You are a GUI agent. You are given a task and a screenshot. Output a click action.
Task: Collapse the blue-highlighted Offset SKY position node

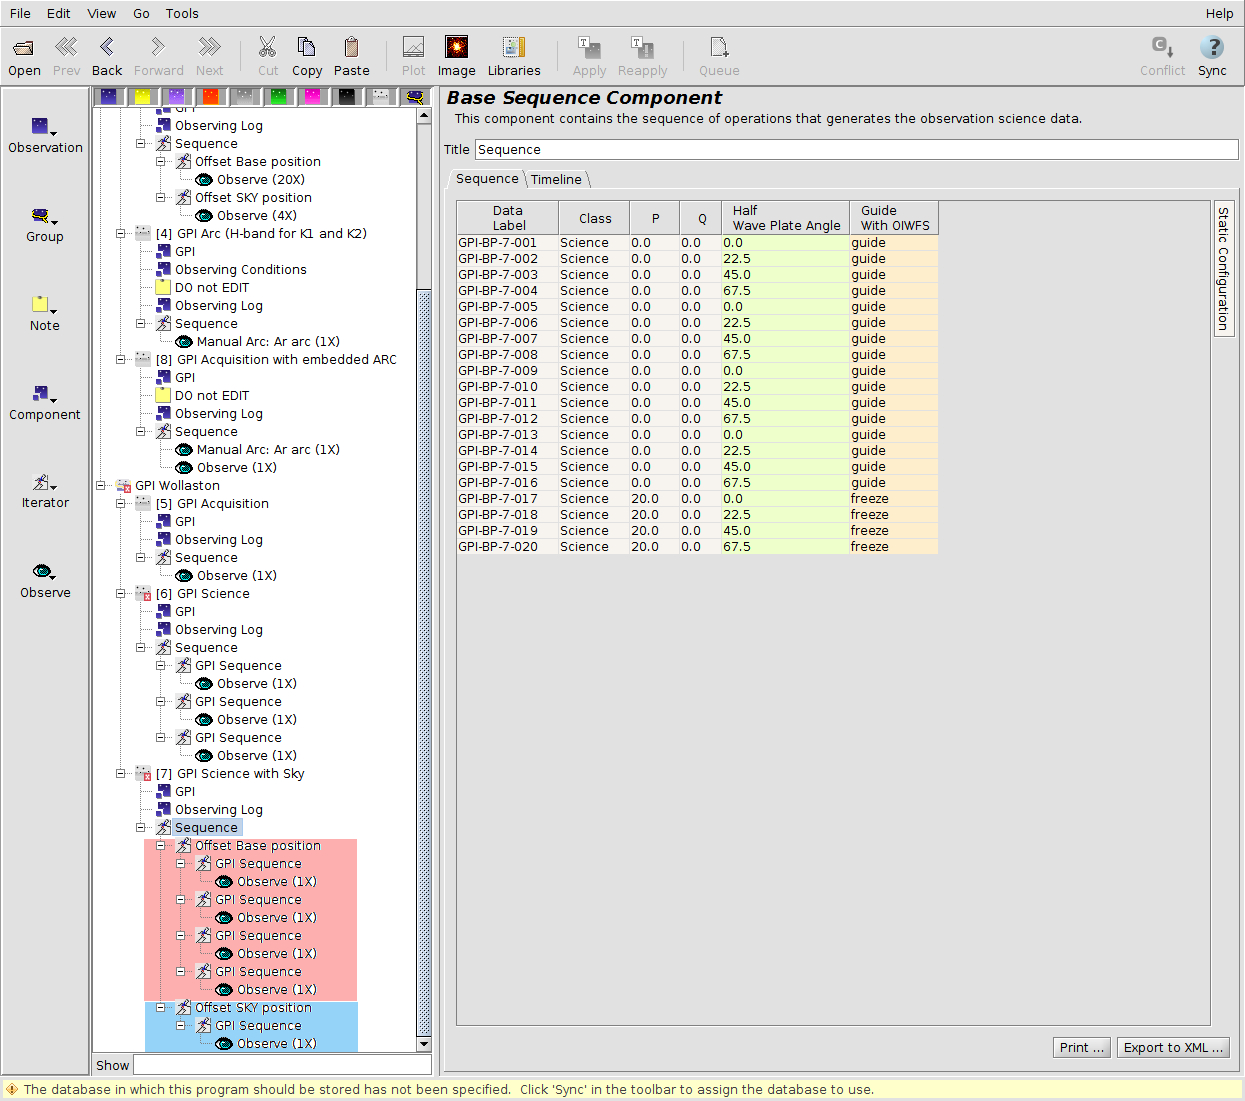click(x=161, y=1008)
